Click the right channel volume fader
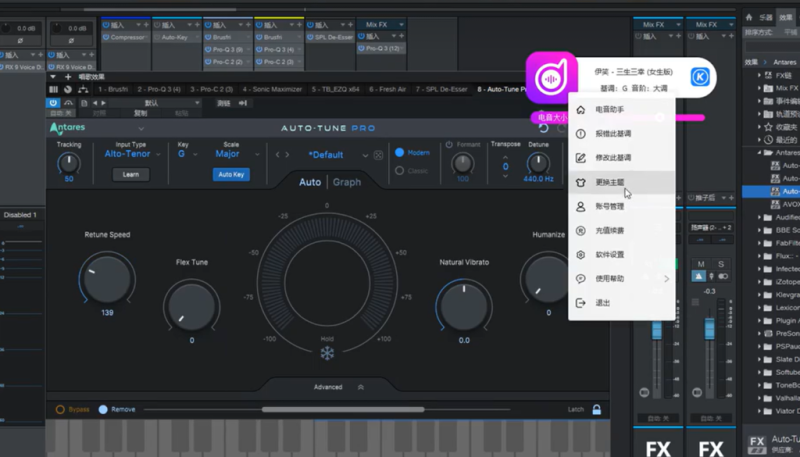Image resolution: width=800 pixels, height=457 pixels. pyautogui.click(x=710, y=328)
